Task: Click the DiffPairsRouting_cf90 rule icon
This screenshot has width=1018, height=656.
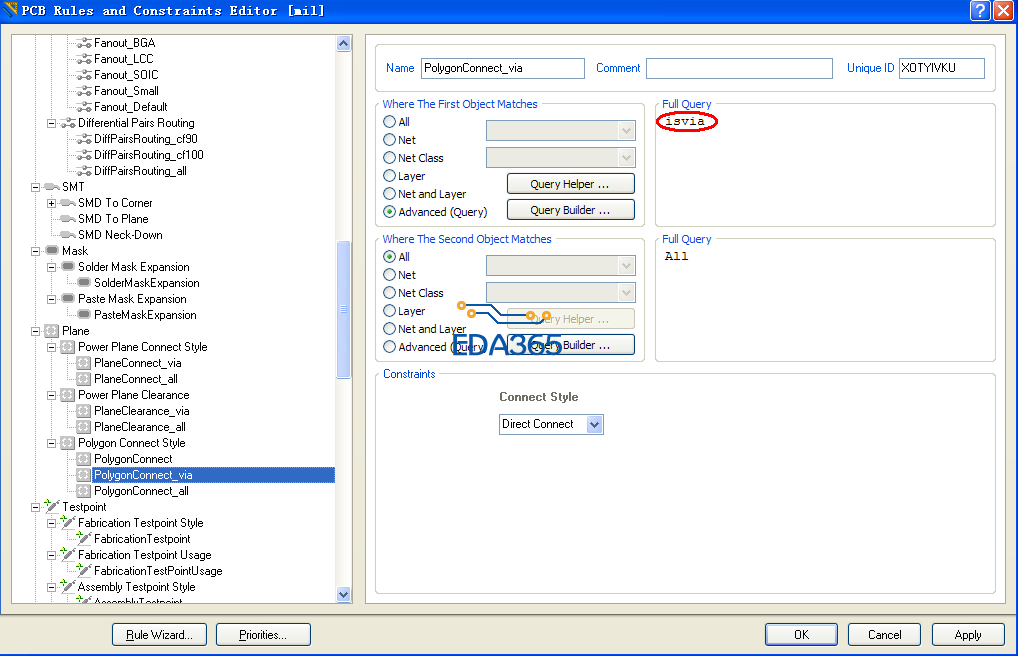Action: [x=84, y=139]
